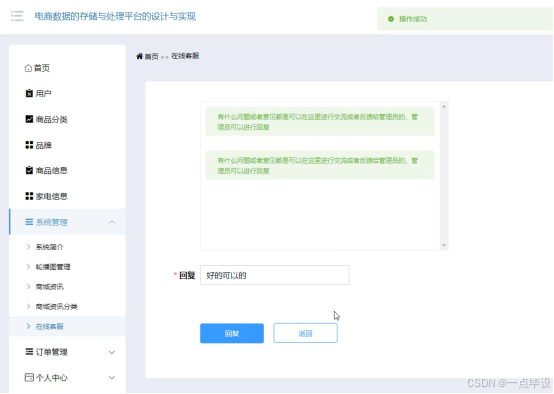This screenshot has width=554, height=394.
Task: Open 商城资讯 submenu item
Action: [x=67, y=287]
